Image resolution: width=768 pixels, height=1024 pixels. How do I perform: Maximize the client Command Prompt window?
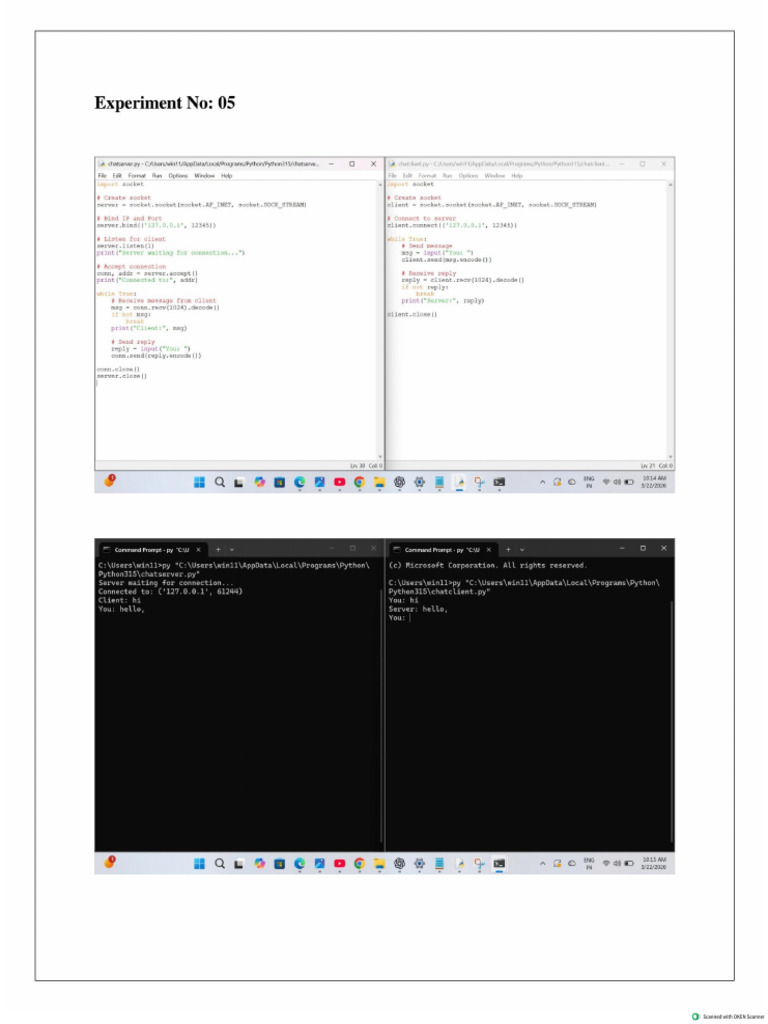(643, 549)
